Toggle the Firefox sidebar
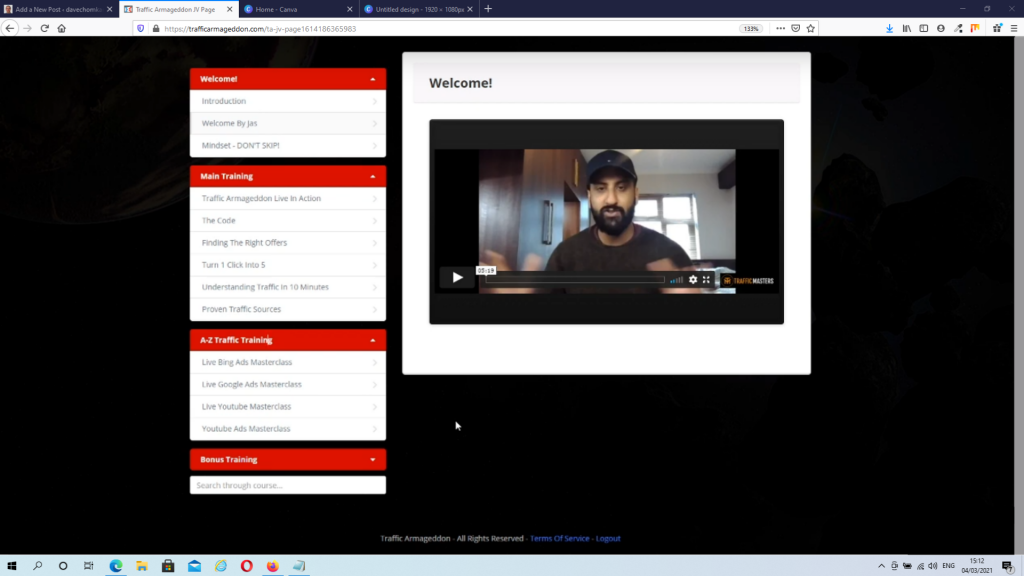The image size is (1024, 576). (x=923, y=29)
